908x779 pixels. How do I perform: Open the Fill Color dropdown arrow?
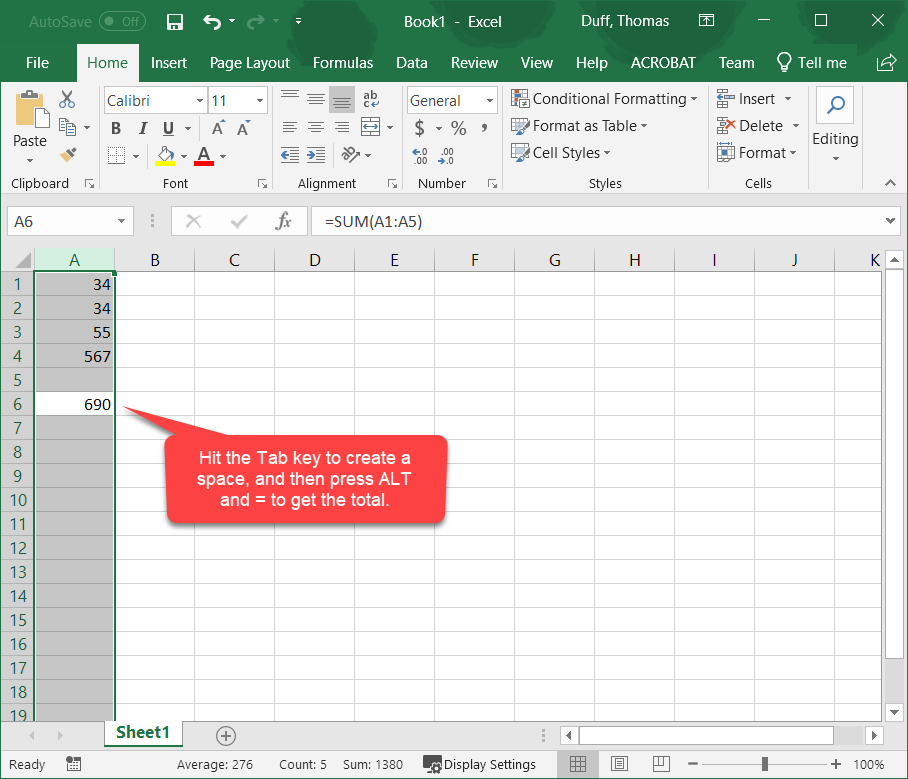182,156
